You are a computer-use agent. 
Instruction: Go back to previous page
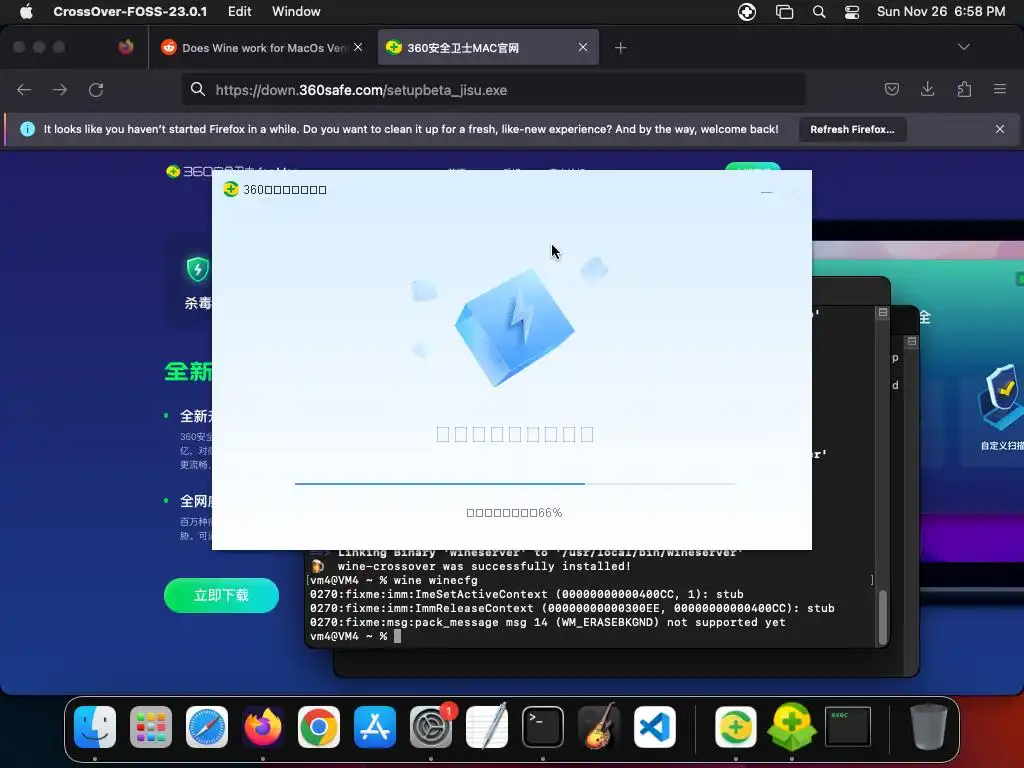coord(24,89)
